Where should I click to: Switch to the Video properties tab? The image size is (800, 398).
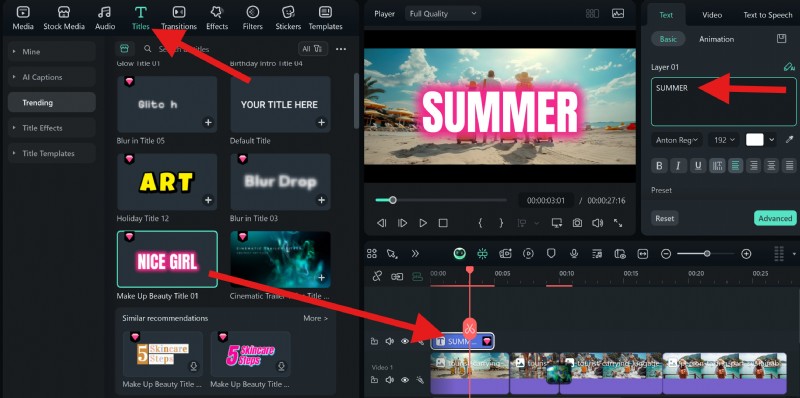[x=712, y=15]
